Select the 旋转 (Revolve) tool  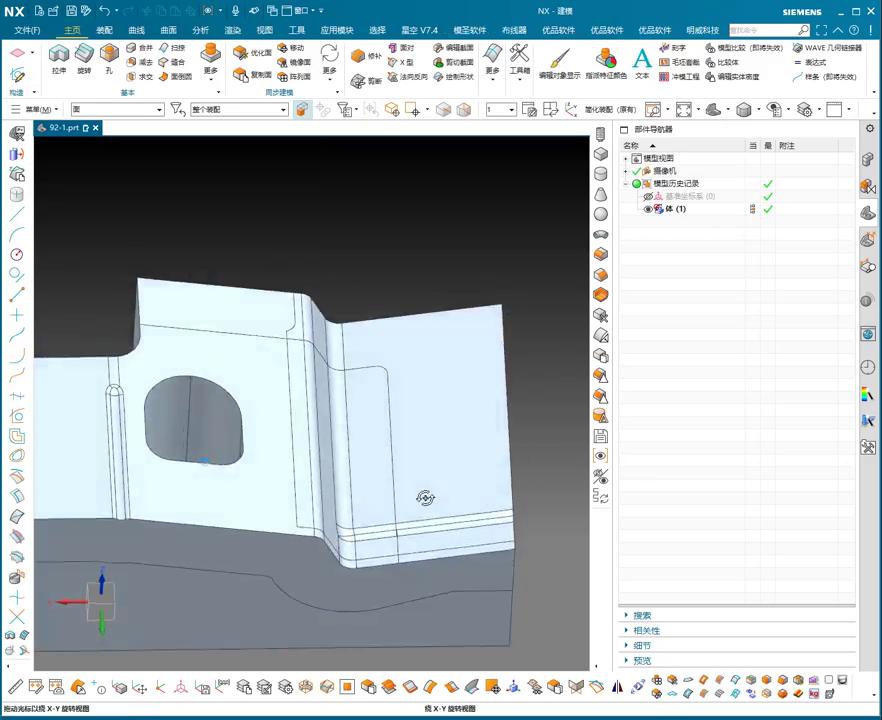click(84, 55)
